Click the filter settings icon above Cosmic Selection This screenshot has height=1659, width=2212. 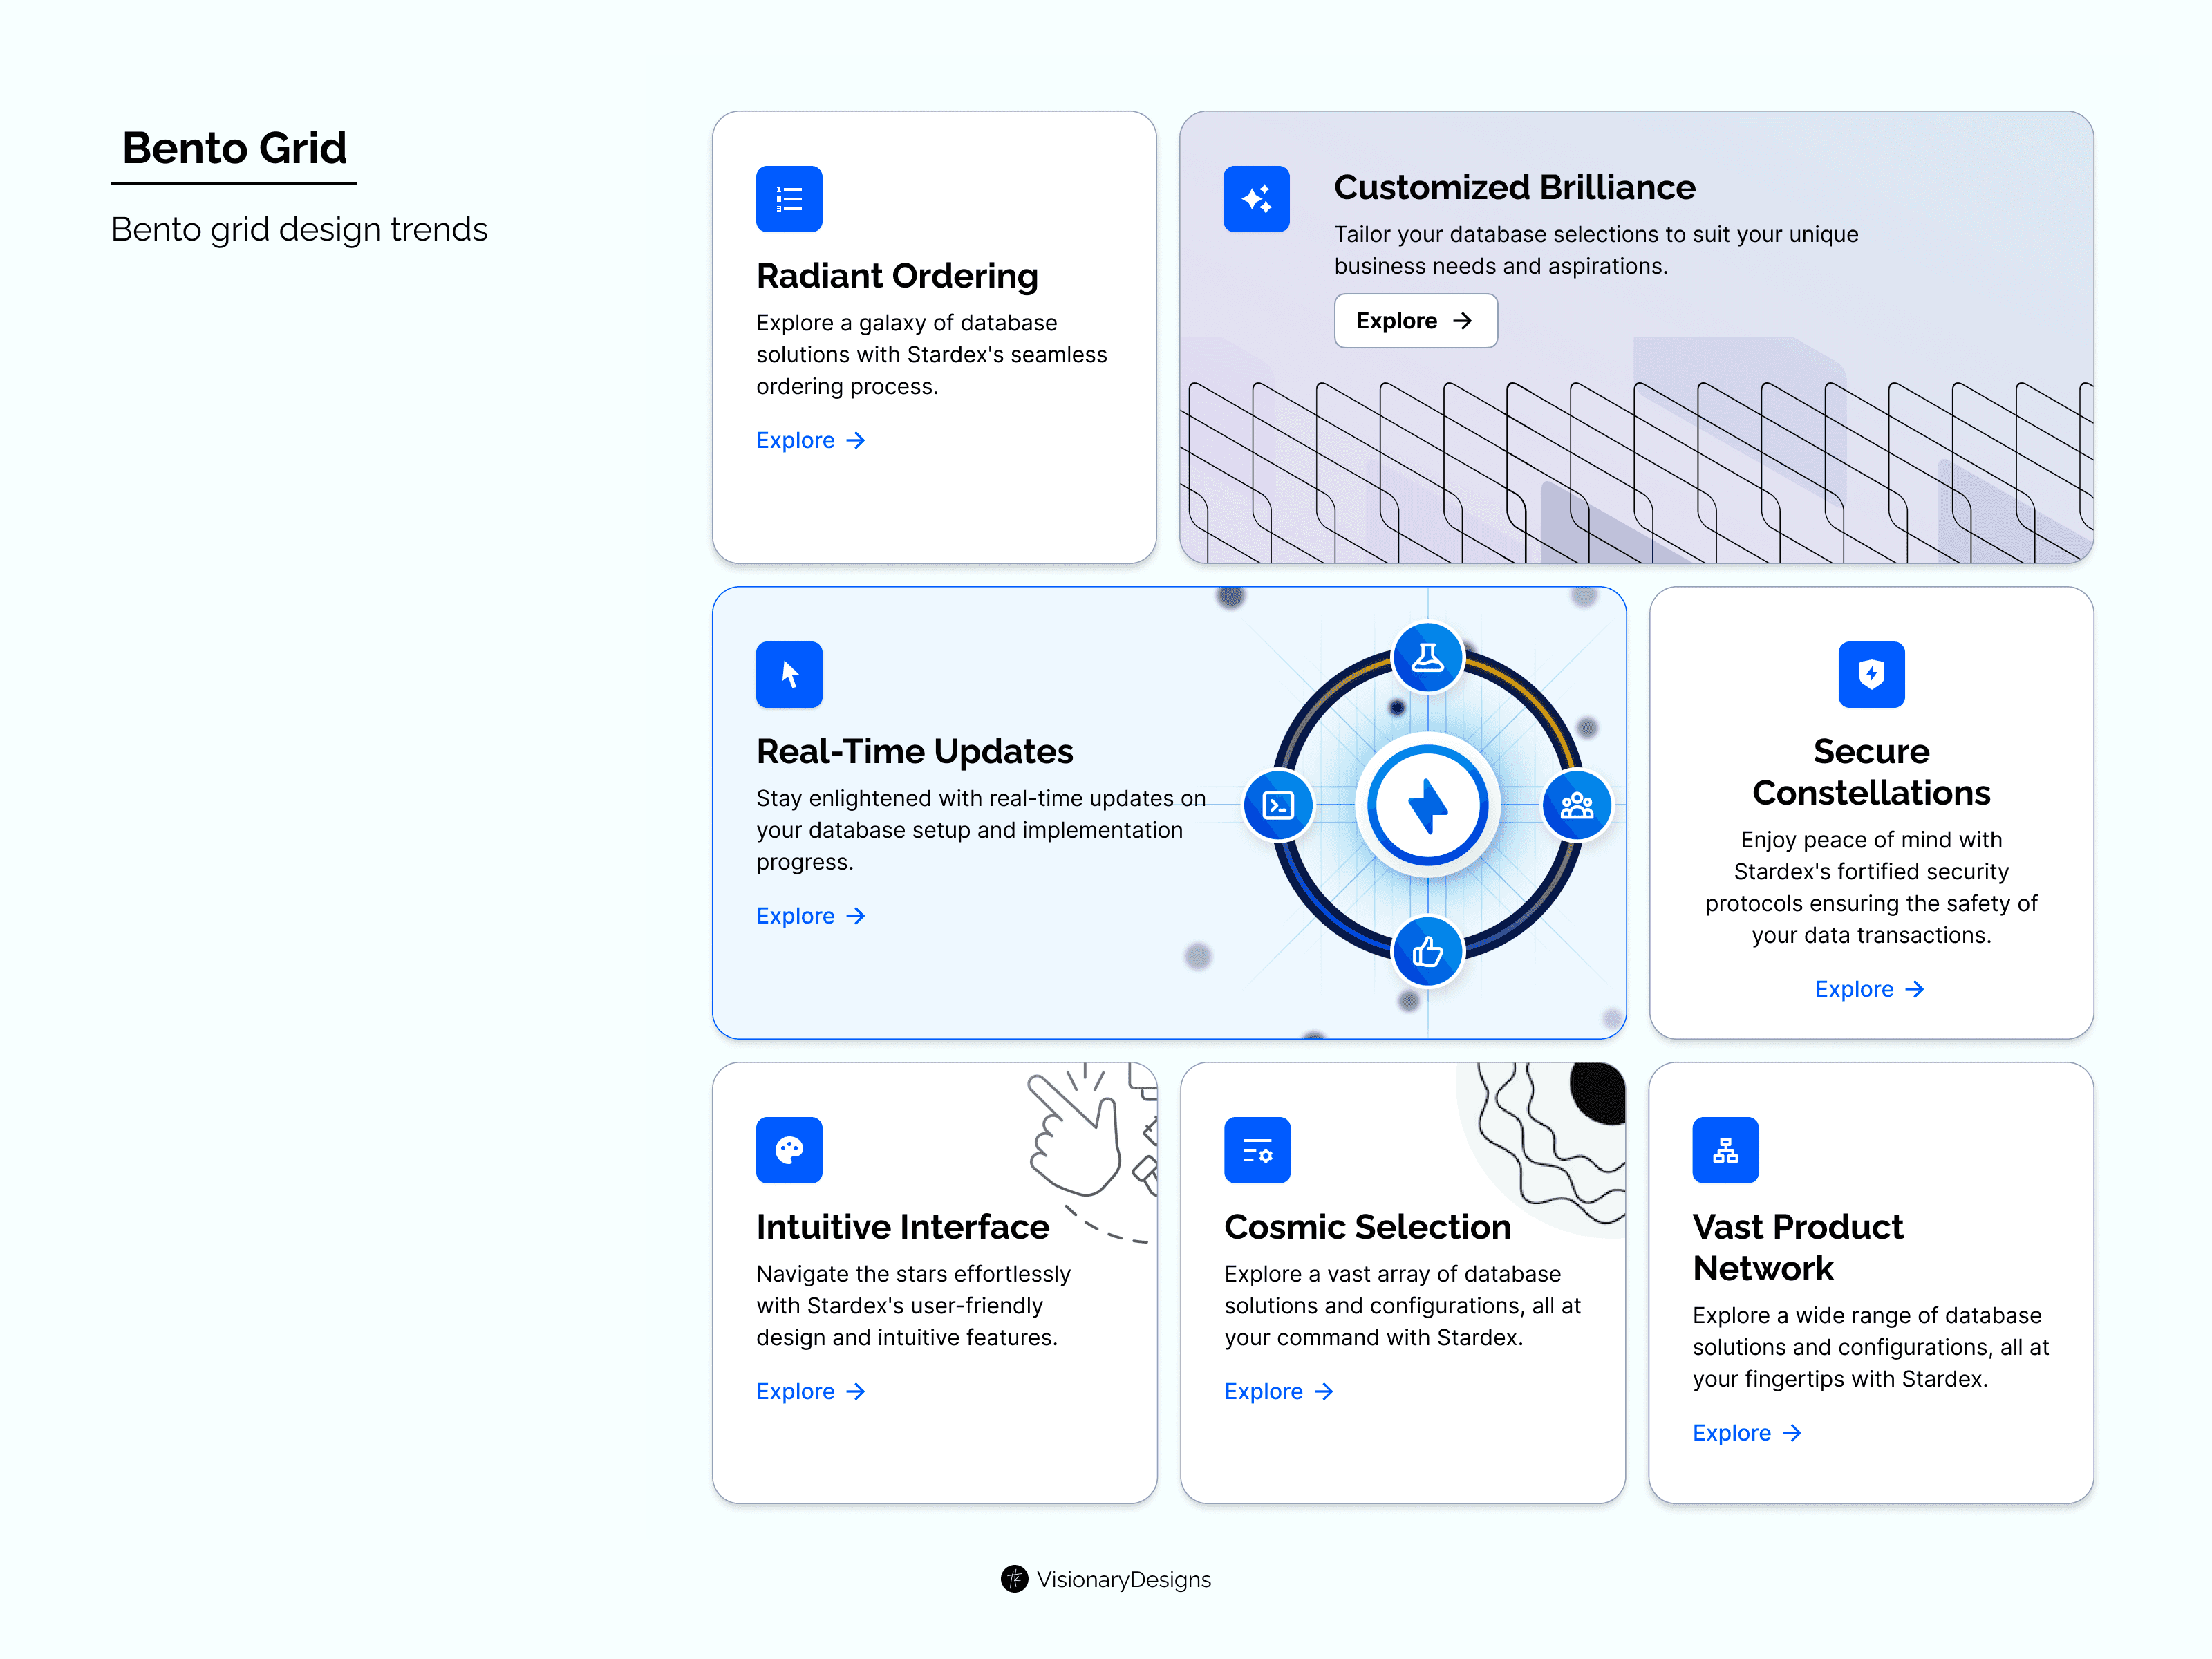click(x=1257, y=1150)
